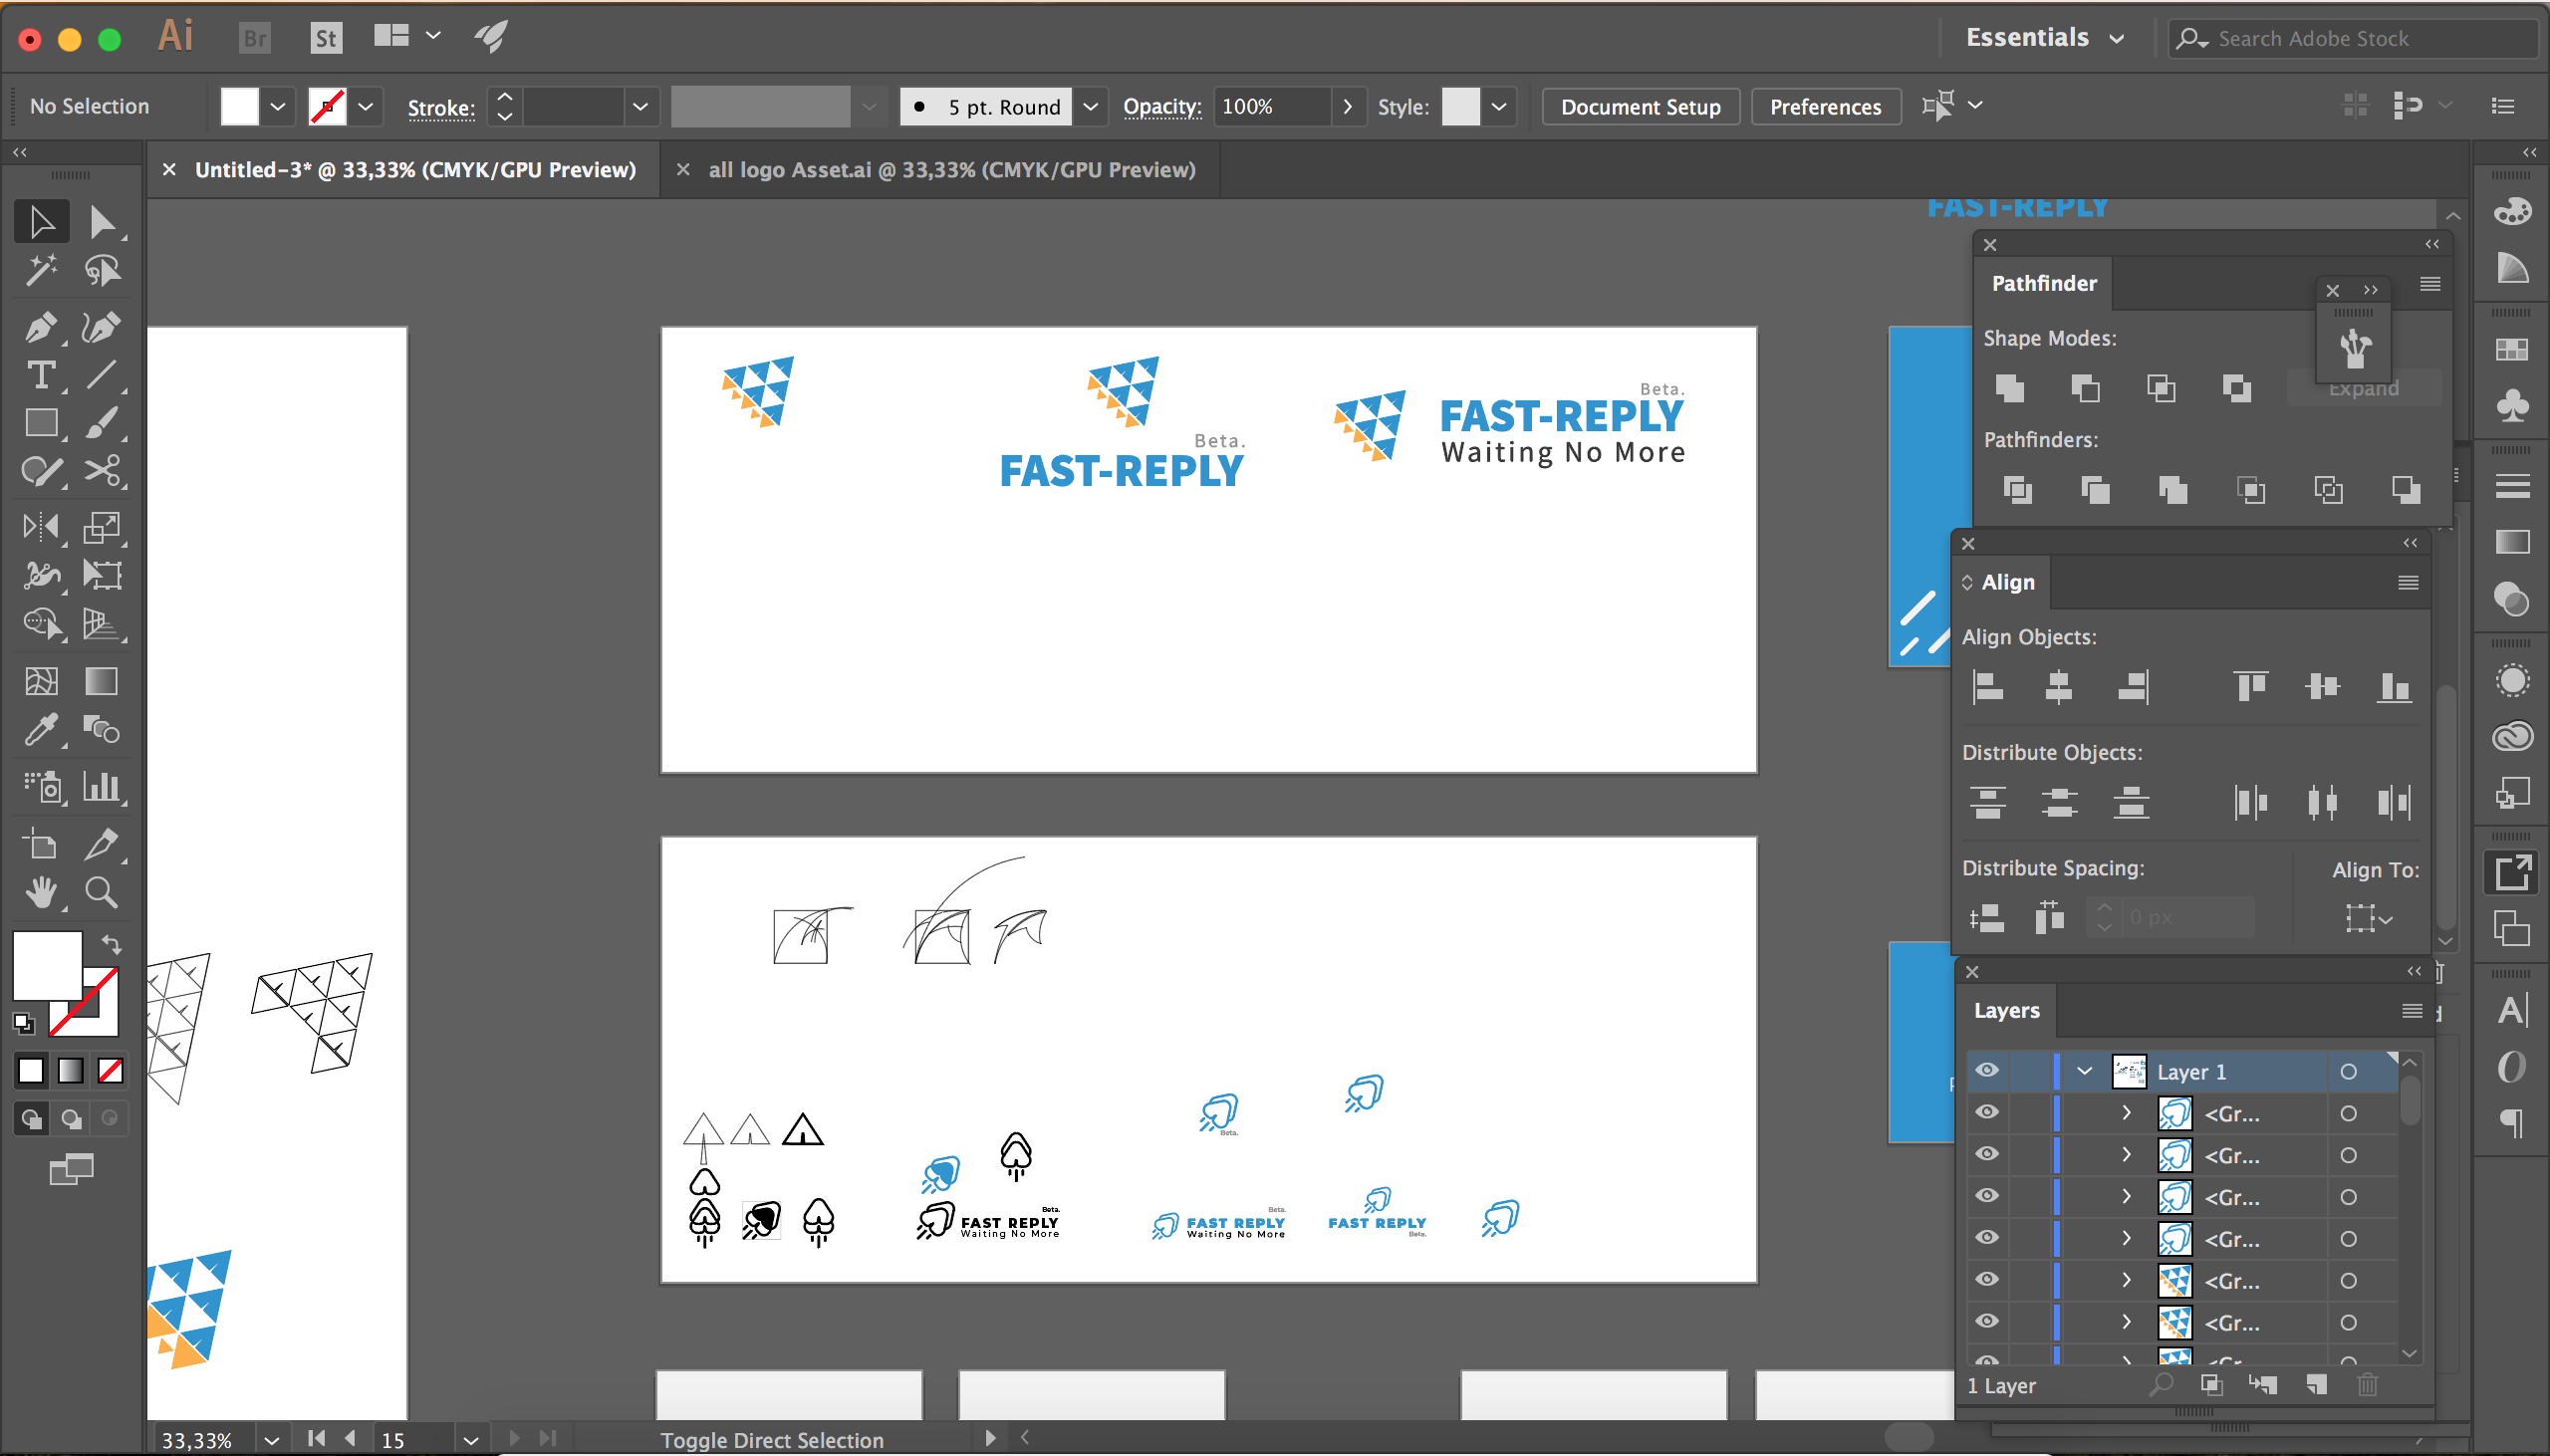Select the Zoom tool
2550x1456 pixels.
[101, 892]
